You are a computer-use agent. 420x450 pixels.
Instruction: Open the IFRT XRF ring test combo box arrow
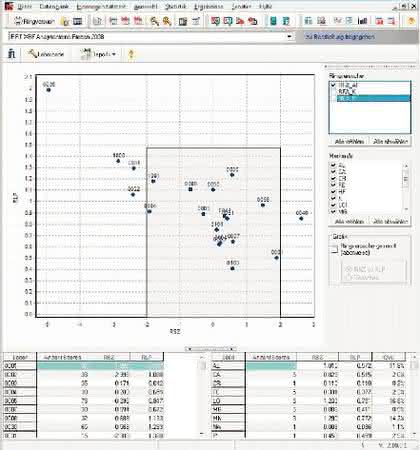point(289,36)
